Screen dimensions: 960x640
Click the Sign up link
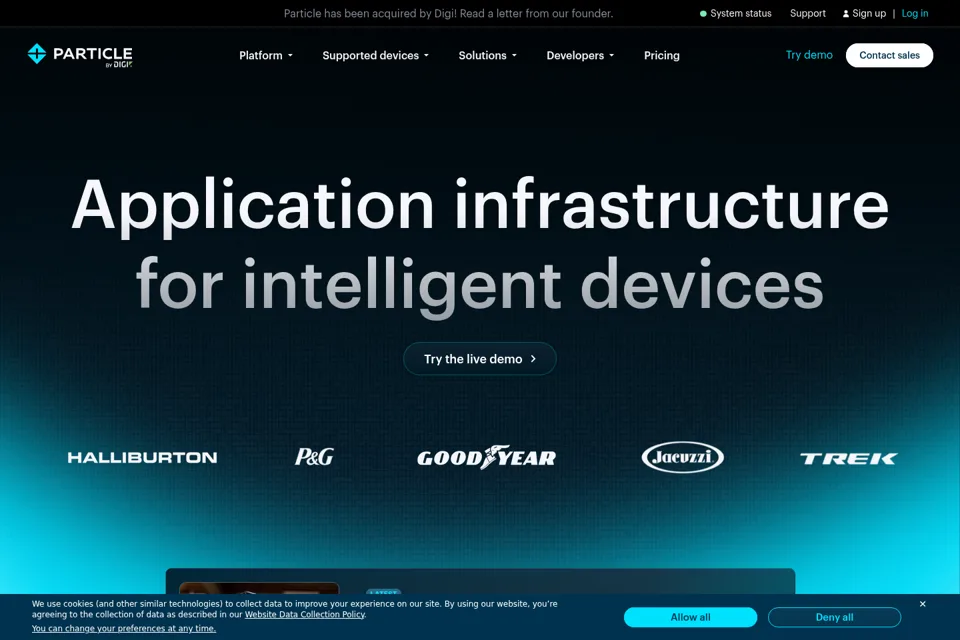(869, 13)
